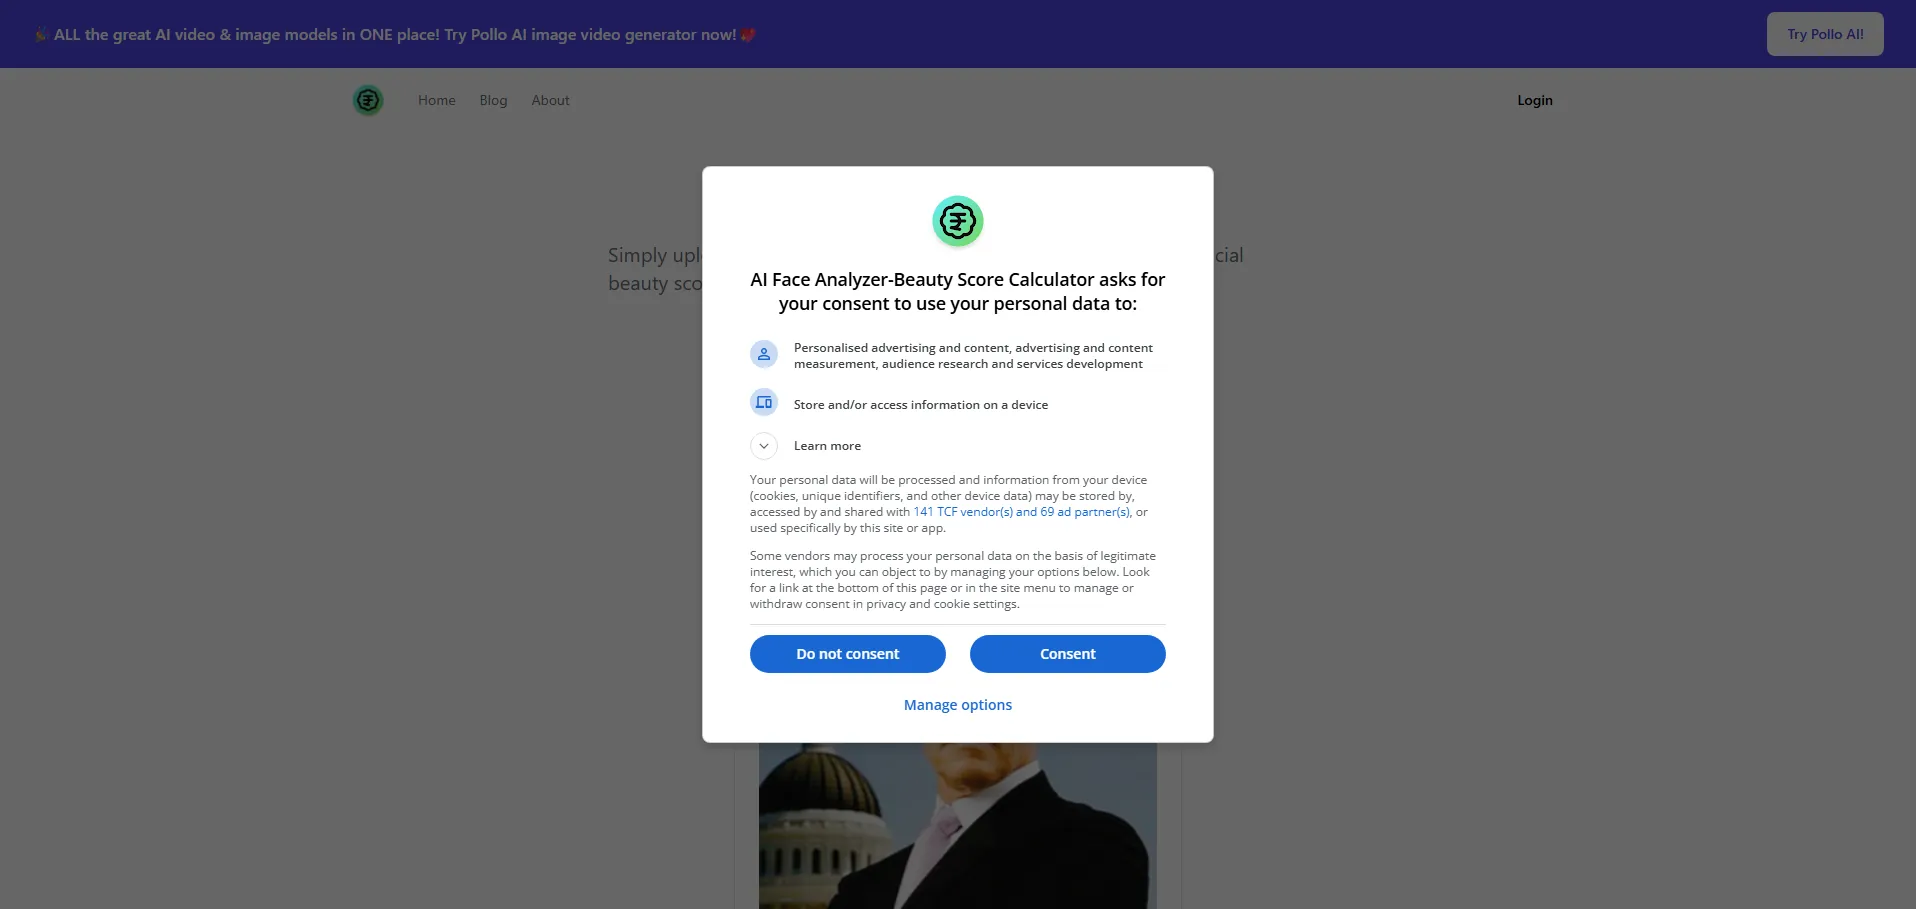Click the consent dialog heading text

(x=958, y=291)
